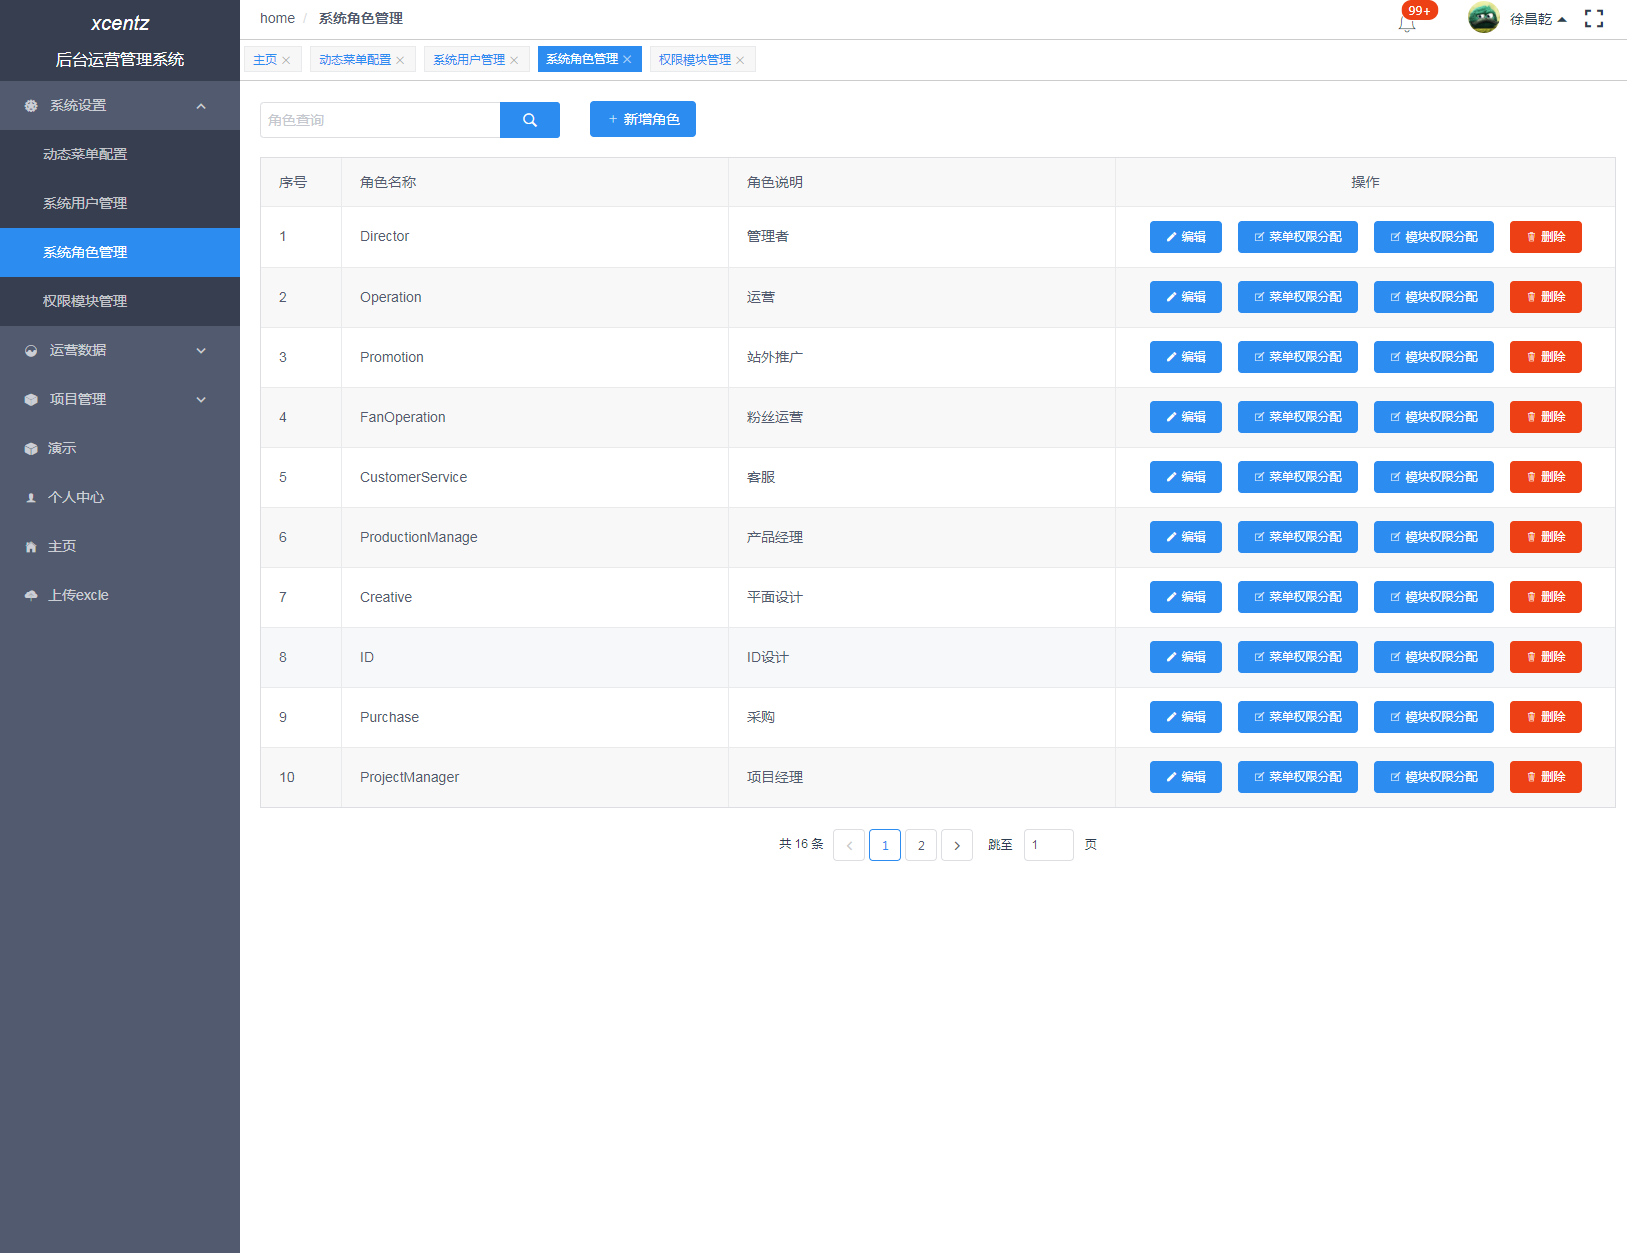Screen dimensions: 1627x1253
Task: Click the 项目管理 sidebar icon
Action: click(31, 399)
